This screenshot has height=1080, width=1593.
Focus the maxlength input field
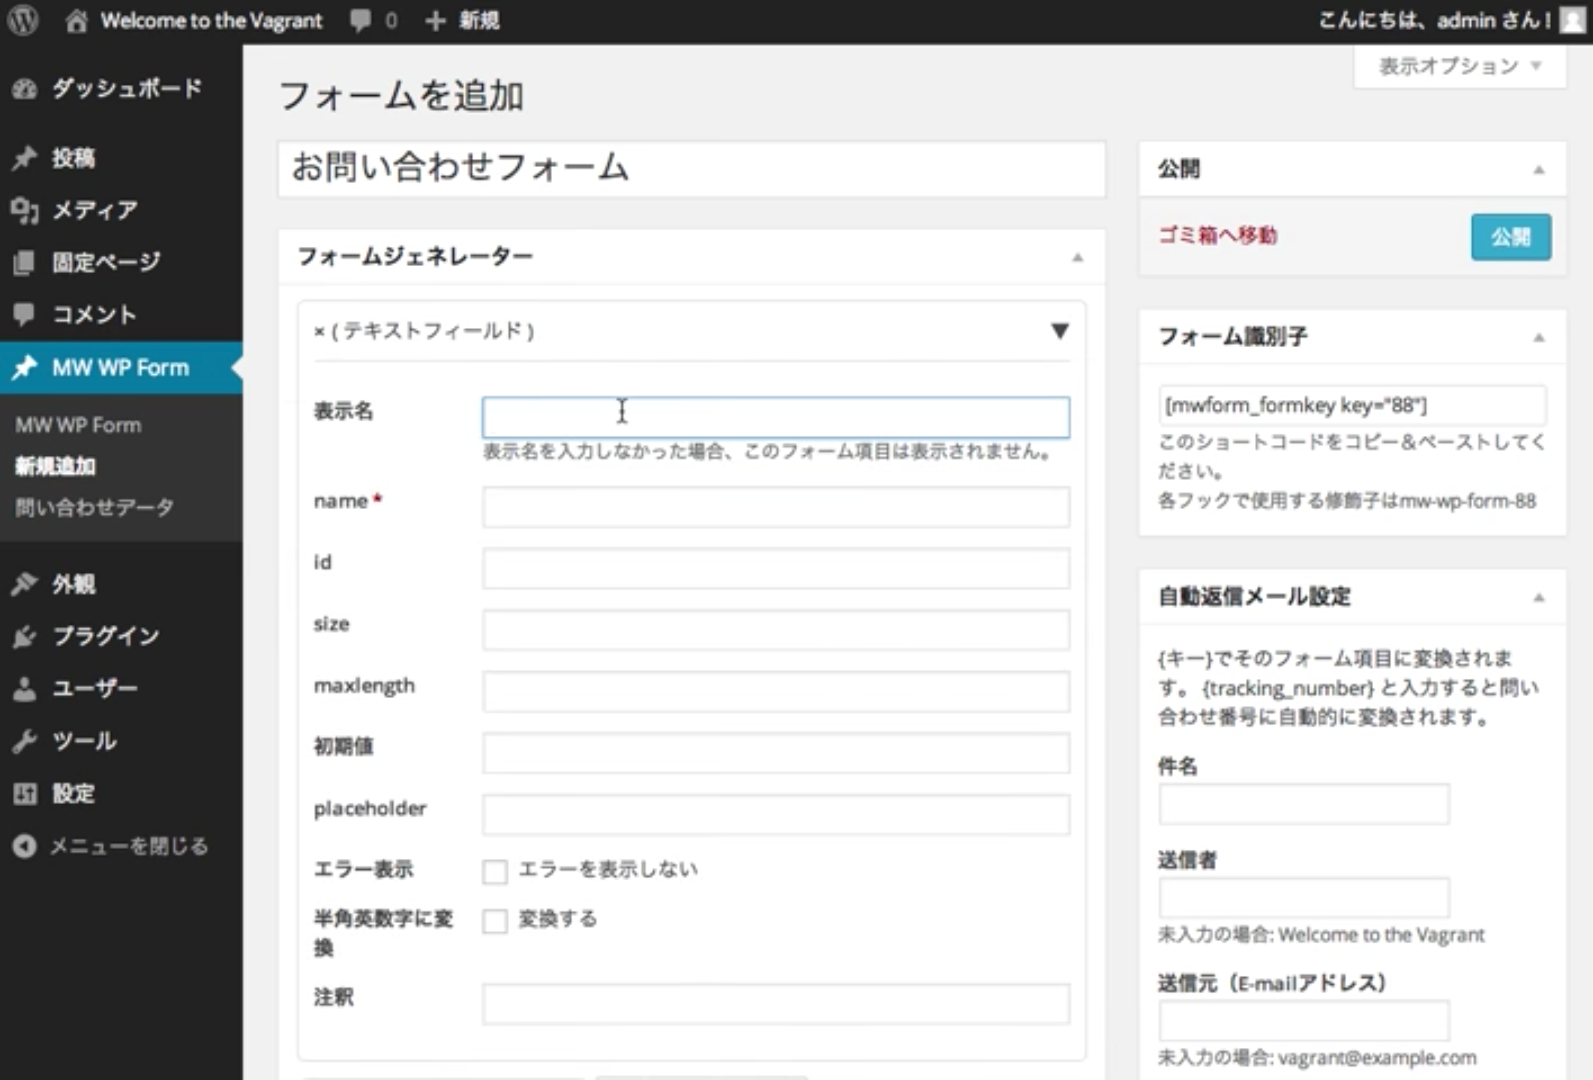pyautogui.click(x=776, y=691)
